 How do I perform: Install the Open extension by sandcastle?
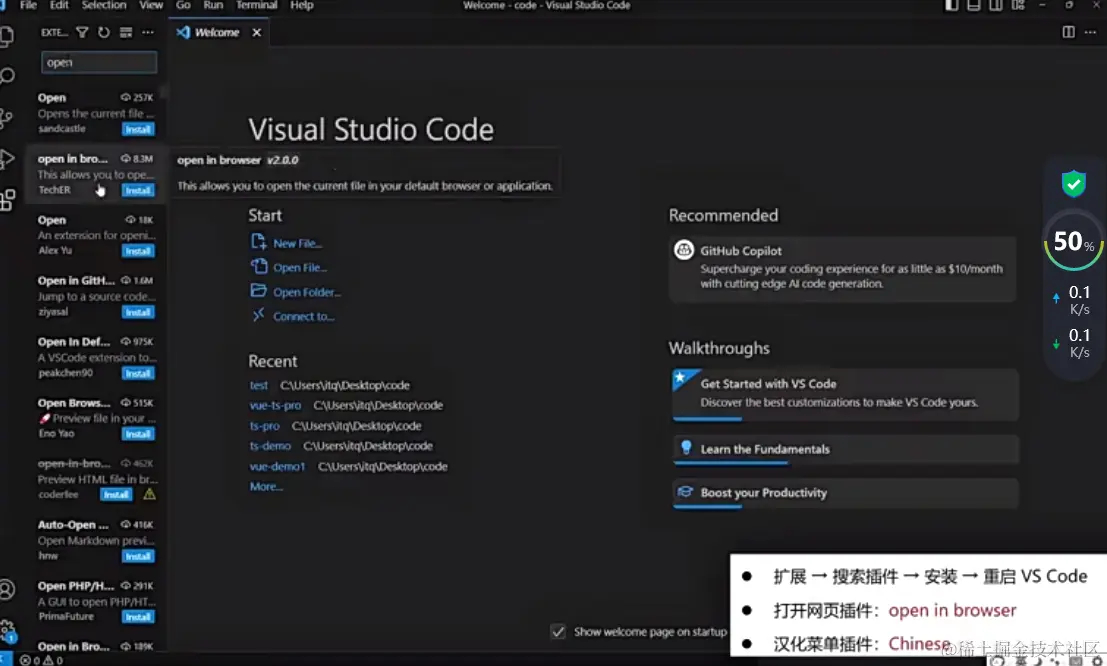[138, 129]
